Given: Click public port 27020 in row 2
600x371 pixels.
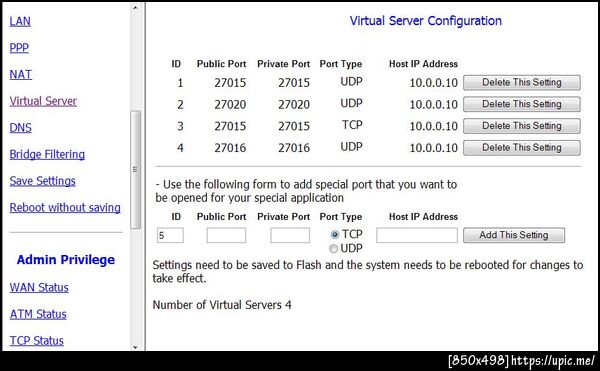Looking at the screenshot, I should 230,105.
